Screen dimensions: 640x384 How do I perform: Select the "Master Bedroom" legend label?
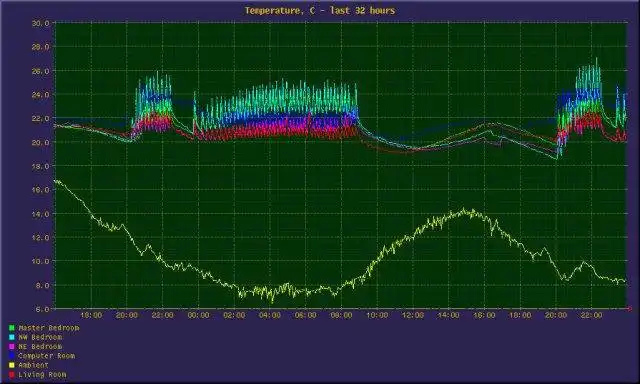(49, 328)
